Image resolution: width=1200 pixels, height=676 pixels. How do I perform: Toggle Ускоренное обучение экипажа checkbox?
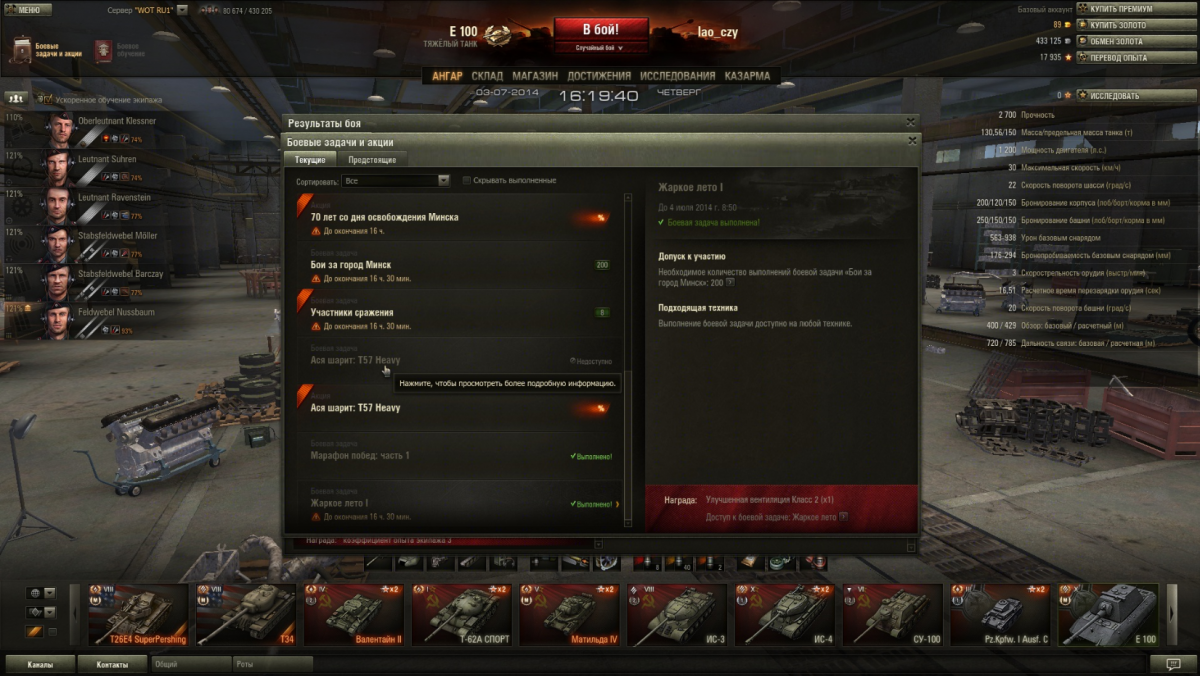pyautogui.click(x=45, y=99)
